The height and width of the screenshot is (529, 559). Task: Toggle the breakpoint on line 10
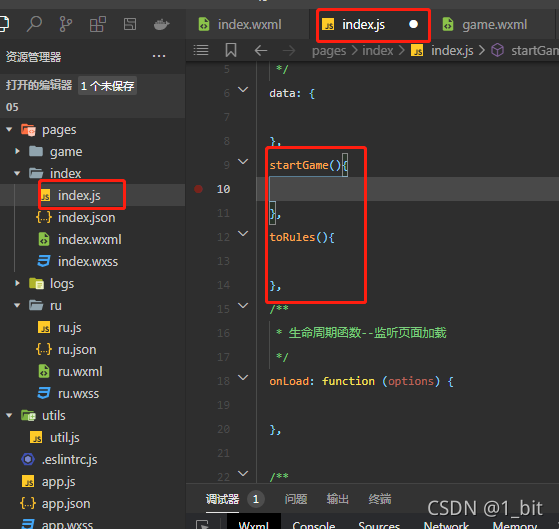199,189
